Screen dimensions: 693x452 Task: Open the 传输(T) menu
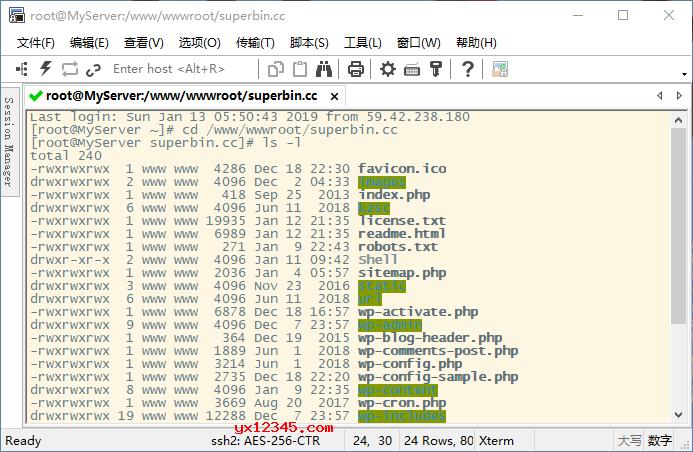(255, 43)
